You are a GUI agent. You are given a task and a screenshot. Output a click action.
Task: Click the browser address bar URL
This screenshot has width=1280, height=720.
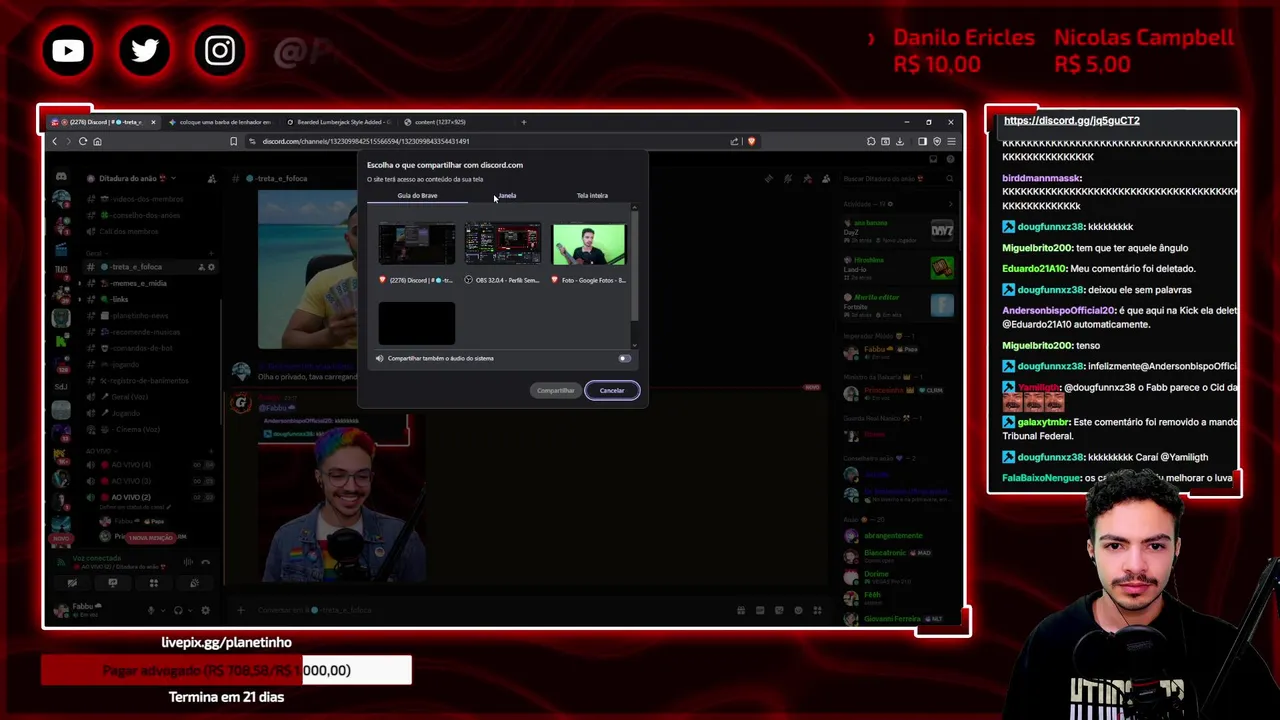[366, 141]
